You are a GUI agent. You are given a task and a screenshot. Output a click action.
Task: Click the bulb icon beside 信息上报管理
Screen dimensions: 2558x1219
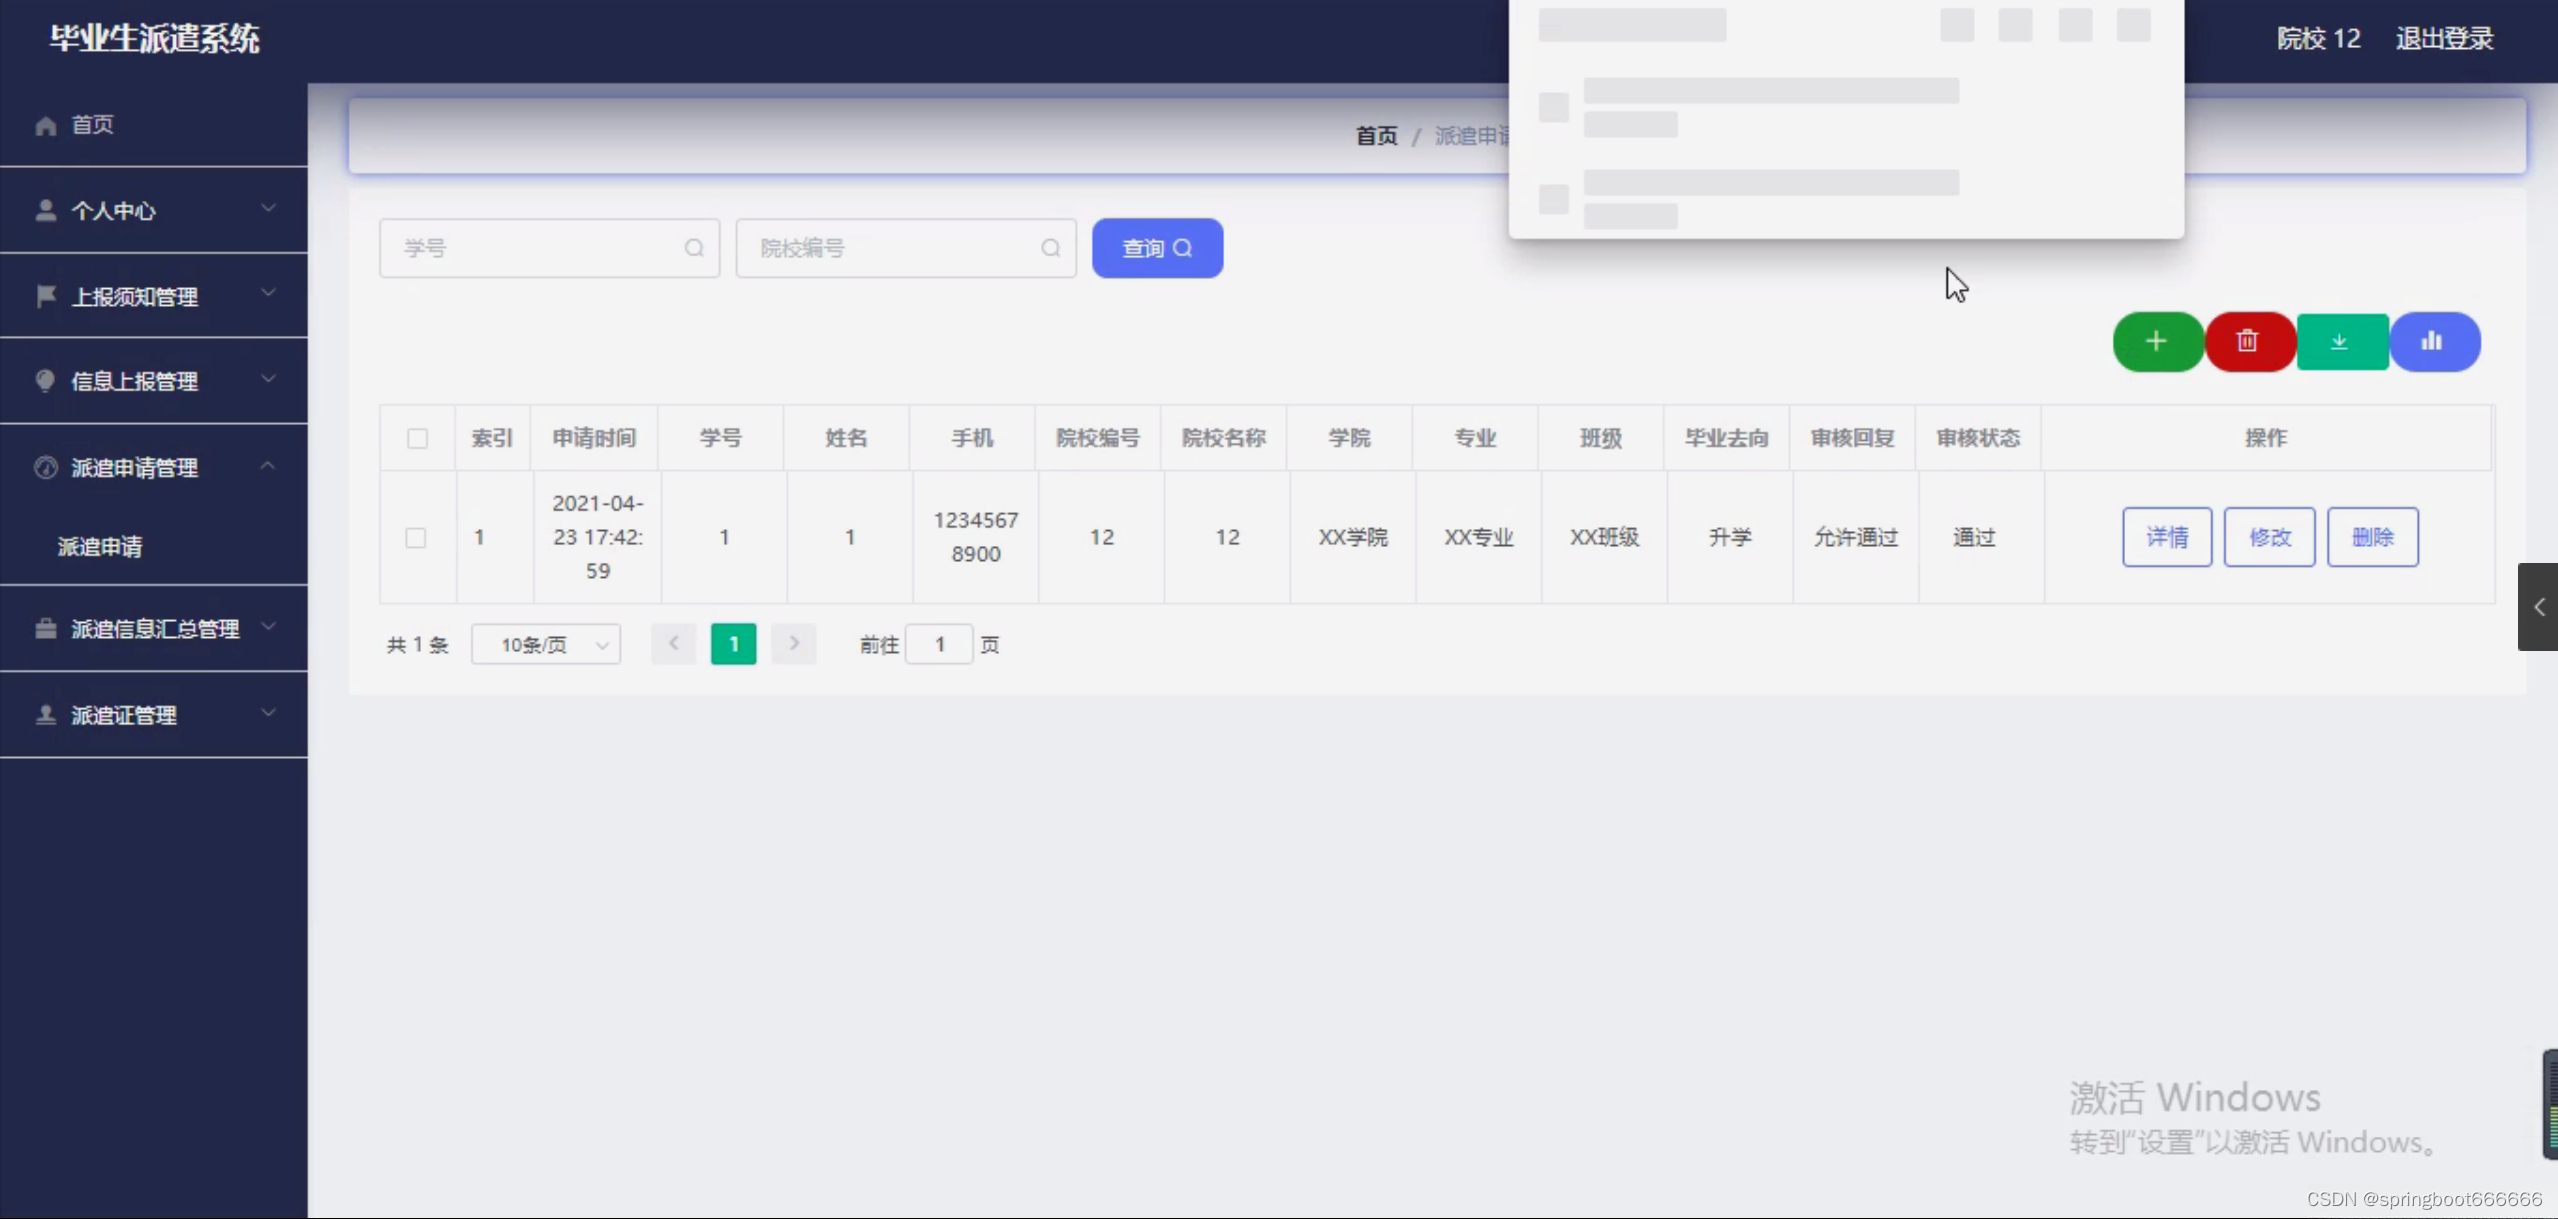pos(46,381)
